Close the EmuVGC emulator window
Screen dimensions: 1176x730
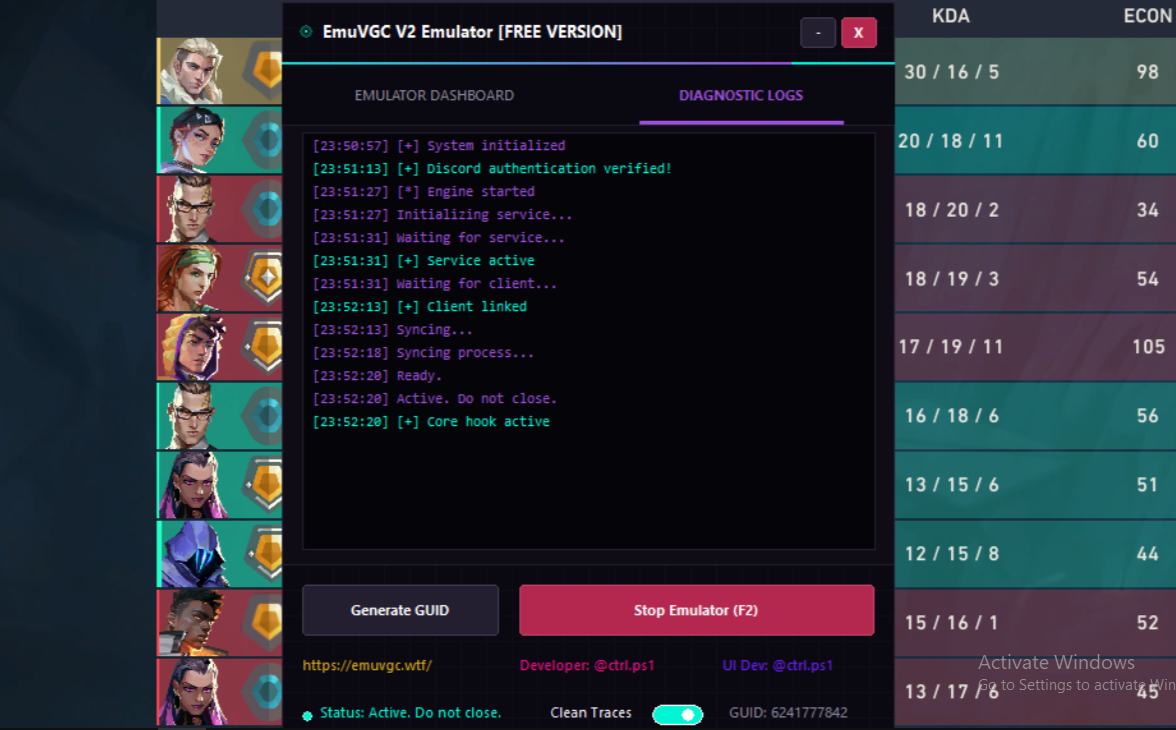[x=859, y=32]
